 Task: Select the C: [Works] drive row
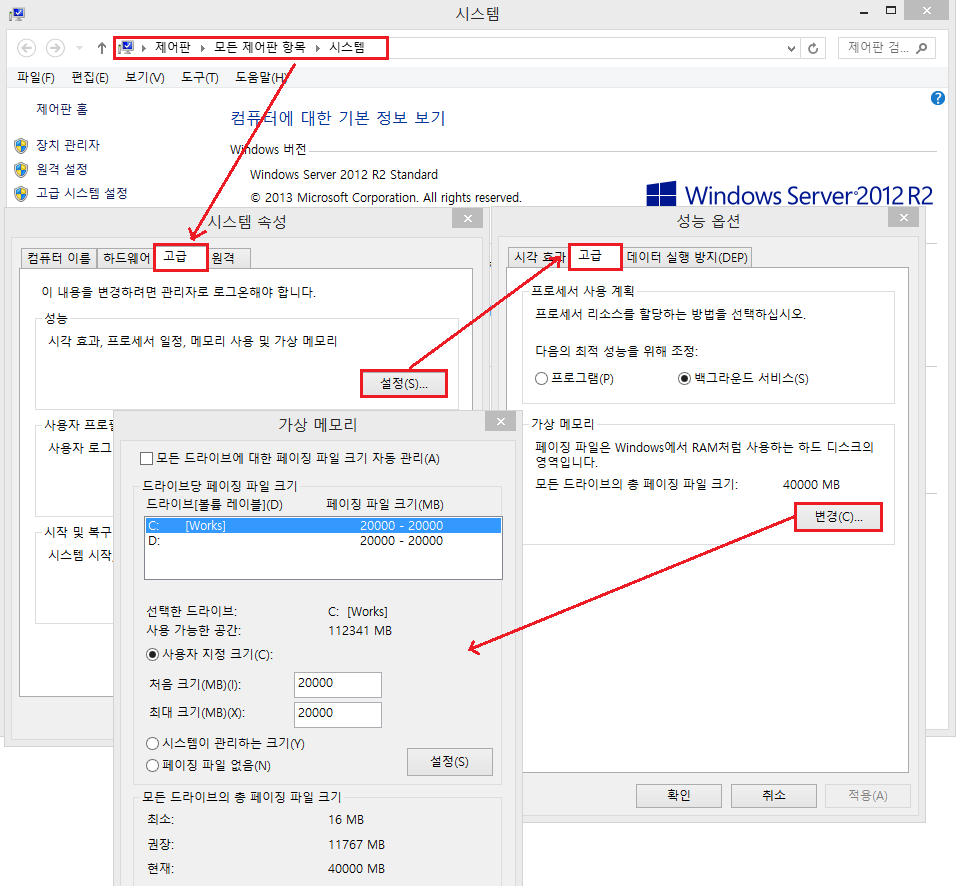click(323, 525)
